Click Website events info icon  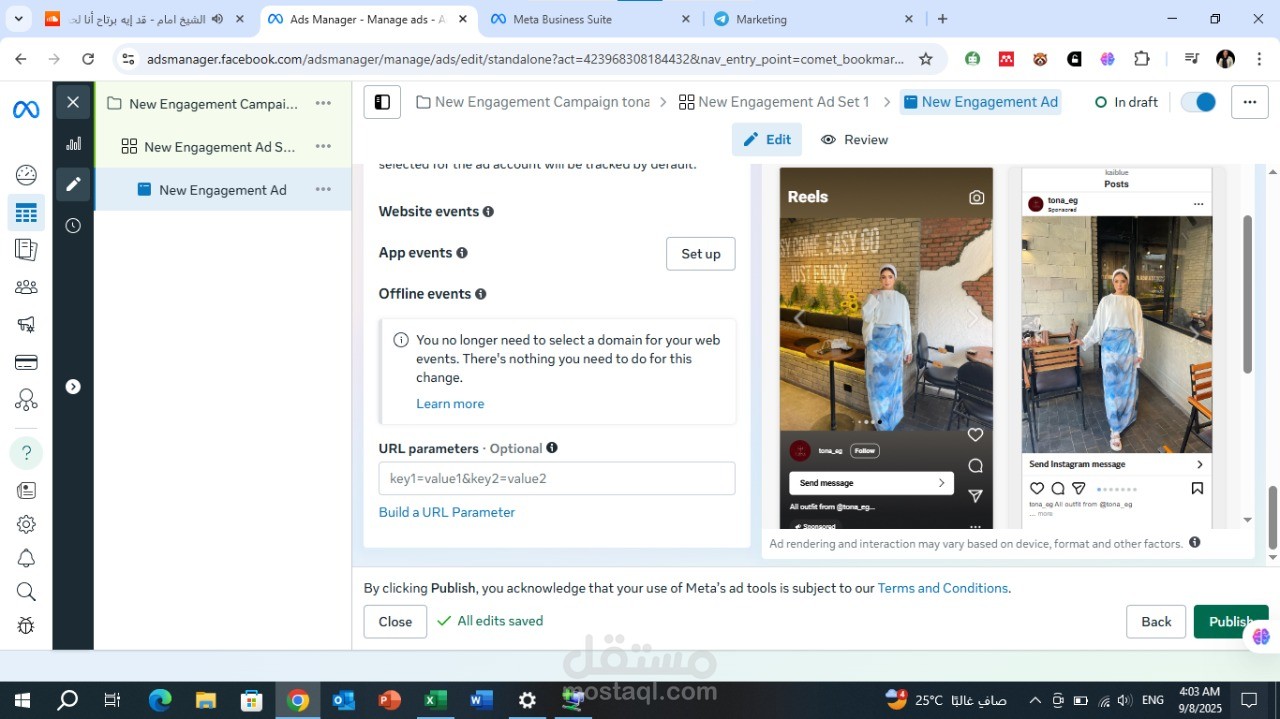coord(488,212)
